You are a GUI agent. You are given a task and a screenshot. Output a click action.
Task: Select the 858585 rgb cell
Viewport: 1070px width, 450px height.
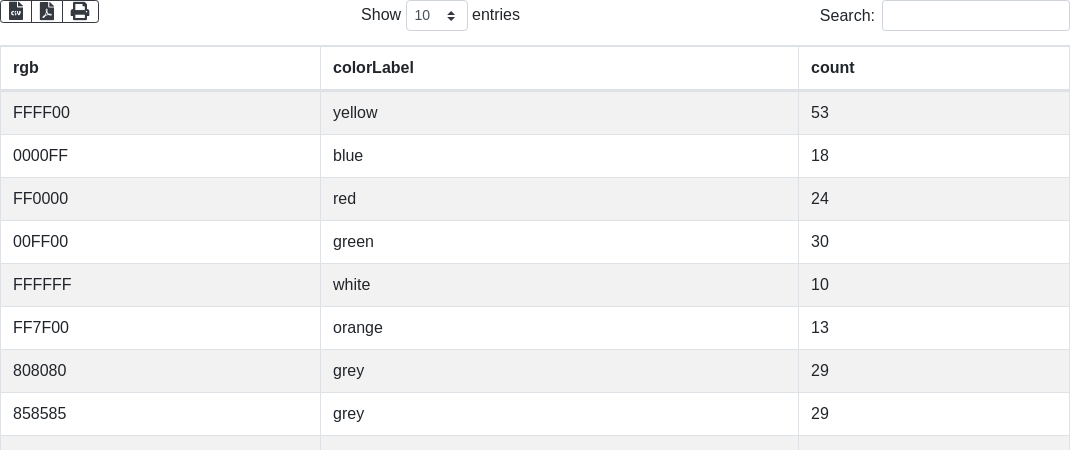(40, 414)
